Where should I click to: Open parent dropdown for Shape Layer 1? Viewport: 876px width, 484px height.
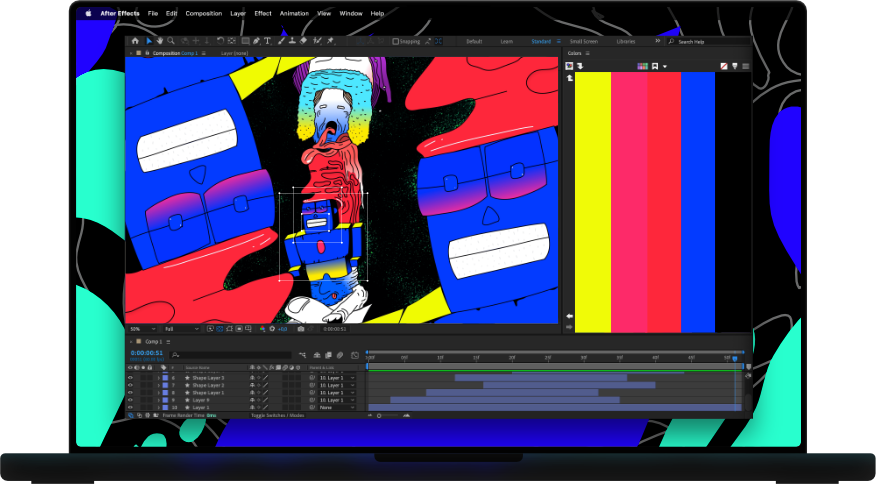(337, 392)
